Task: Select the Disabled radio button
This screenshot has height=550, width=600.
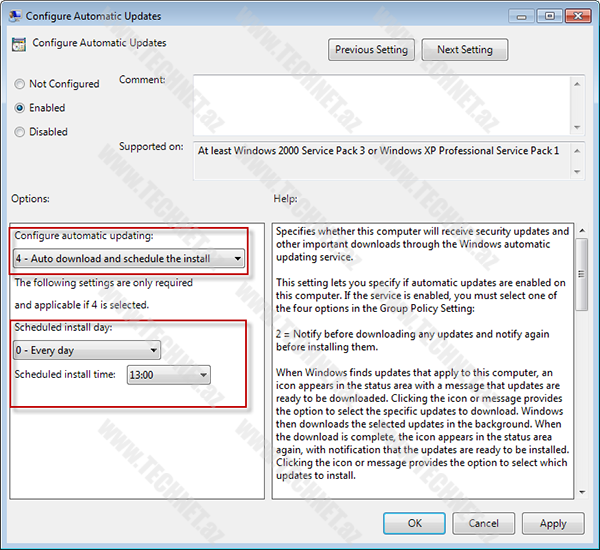Action: (x=20, y=132)
